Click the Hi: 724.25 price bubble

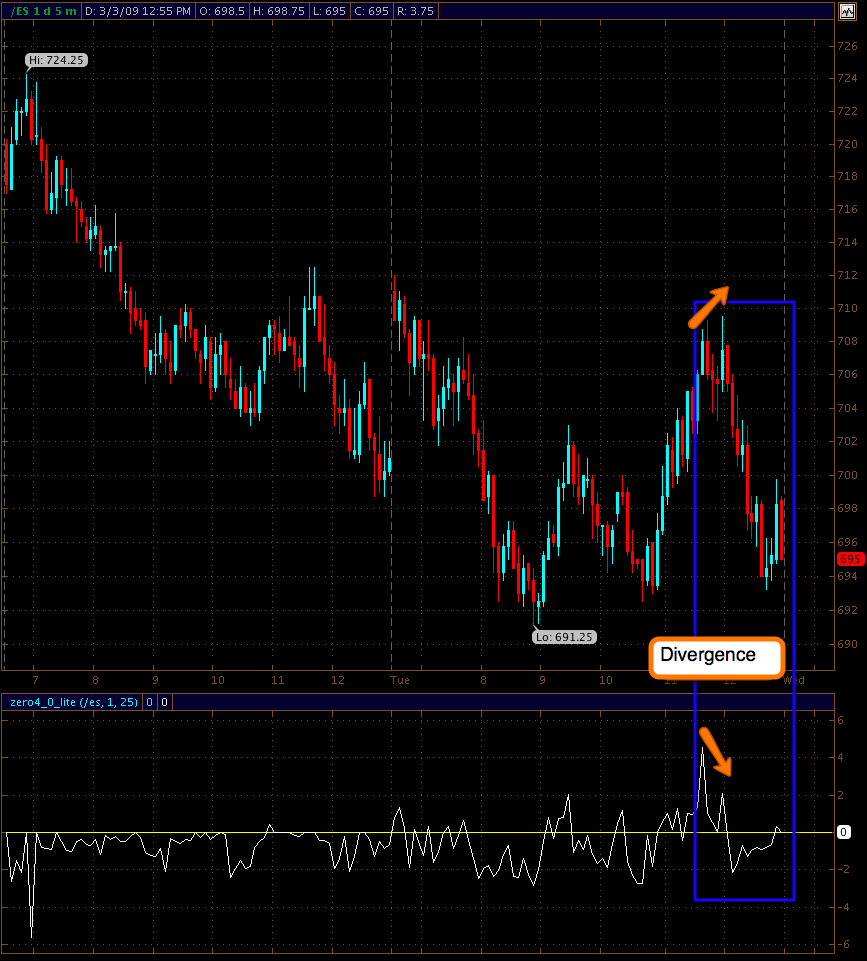56,60
